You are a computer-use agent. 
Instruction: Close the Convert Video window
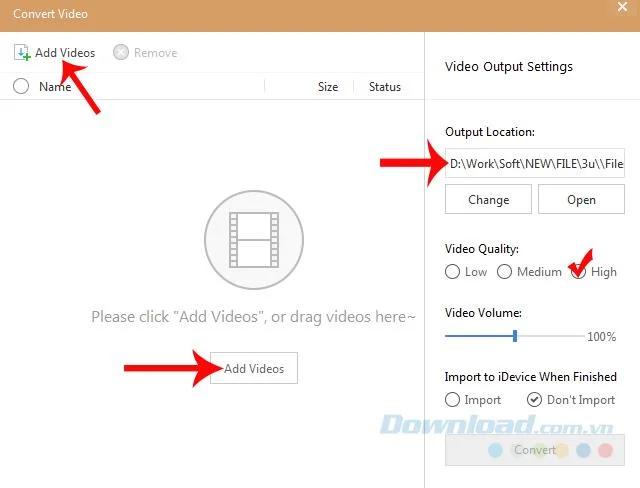tap(622, 7)
